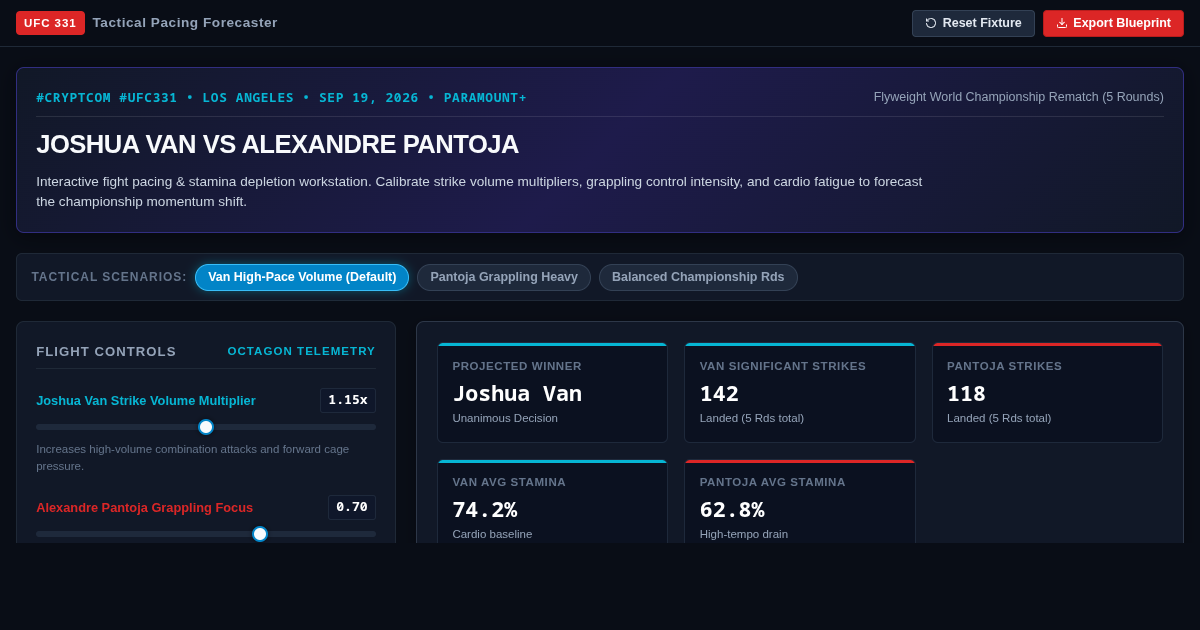Click the high-volume combination attacks helper text
This screenshot has width=1200, height=630.
(193, 458)
